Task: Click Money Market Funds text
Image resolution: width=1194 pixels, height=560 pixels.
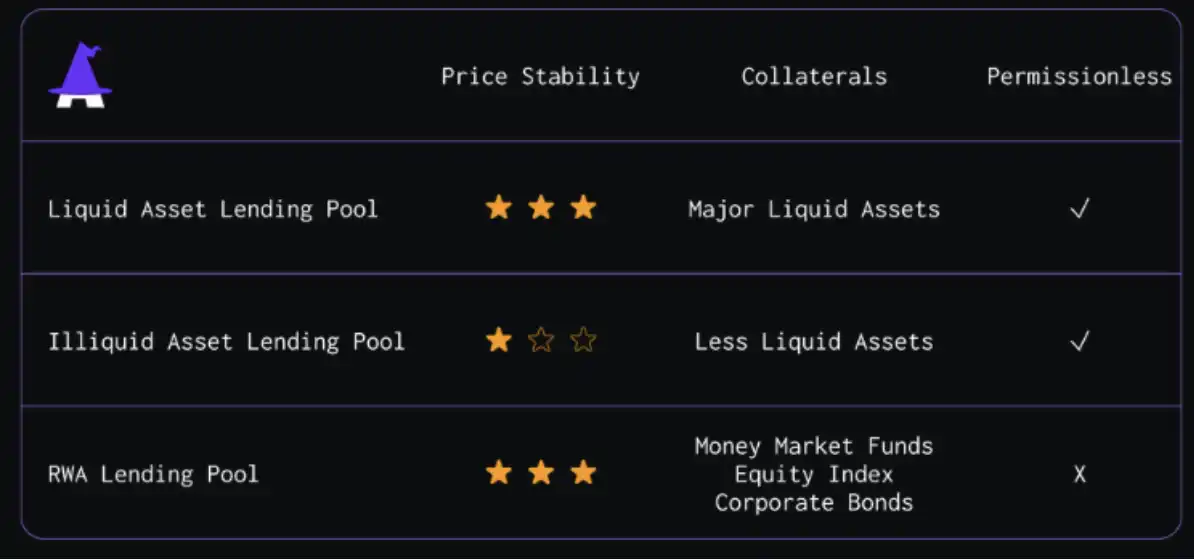Action: click(814, 446)
